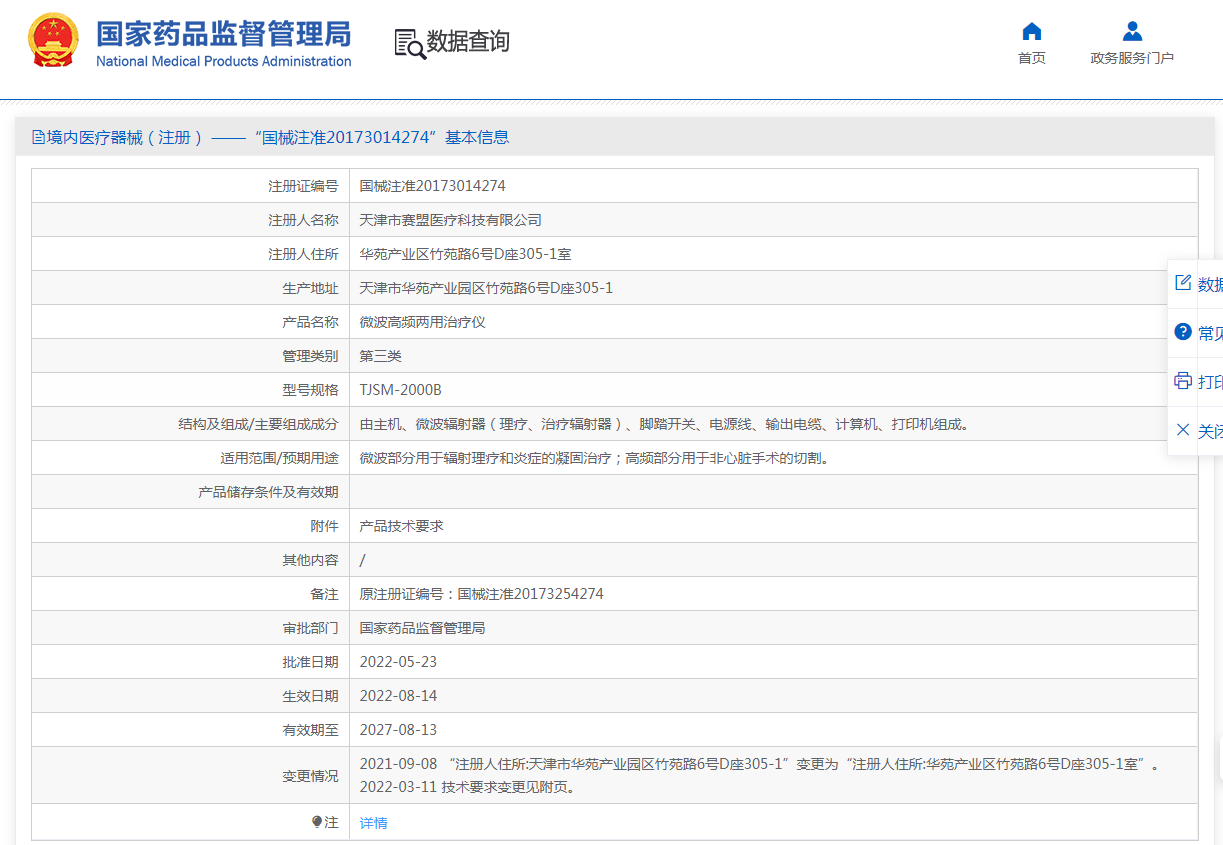The height and width of the screenshot is (845, 1223).
Task: Click the question mark help icon
Action: pyautogui.click(x=1183, y=332)
